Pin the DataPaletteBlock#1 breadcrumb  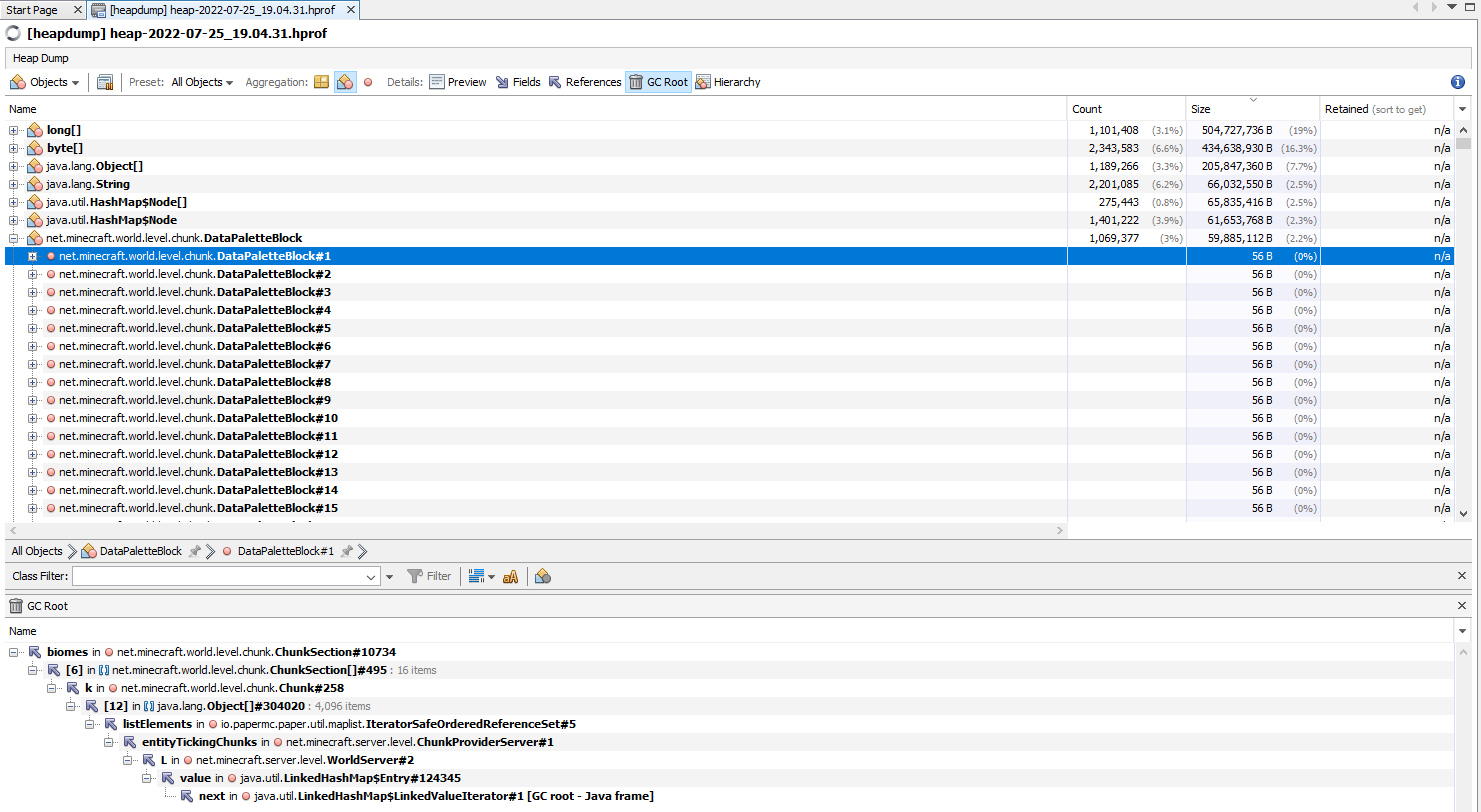point(346,551)
